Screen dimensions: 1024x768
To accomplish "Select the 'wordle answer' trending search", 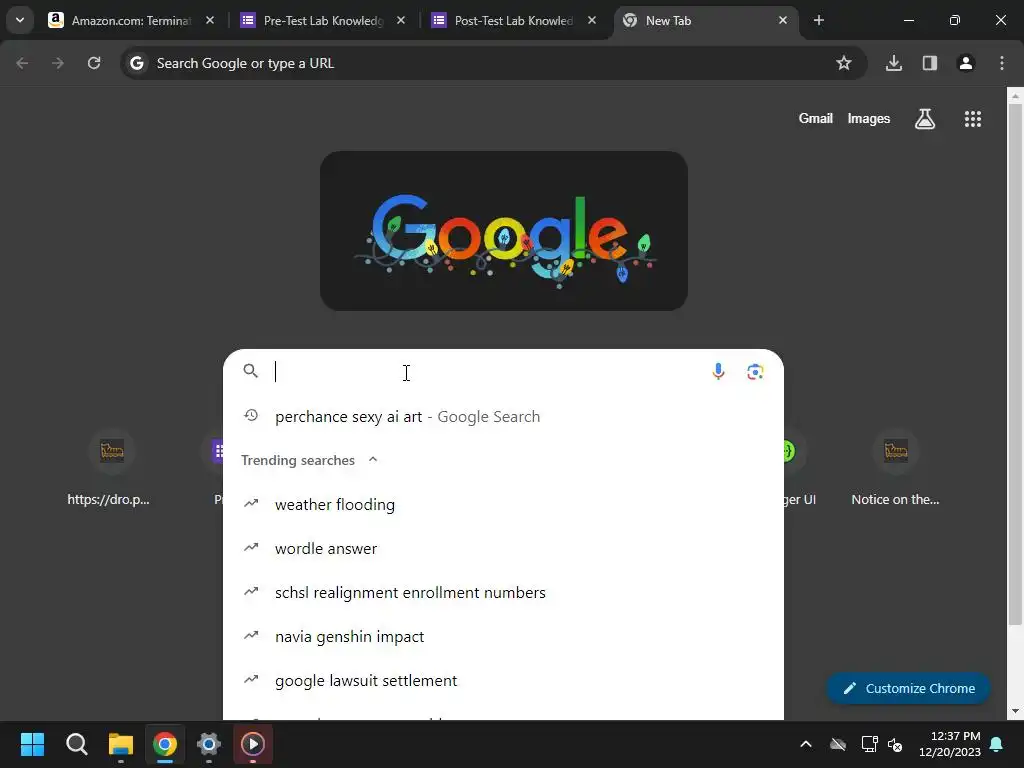I will [503, 548].
